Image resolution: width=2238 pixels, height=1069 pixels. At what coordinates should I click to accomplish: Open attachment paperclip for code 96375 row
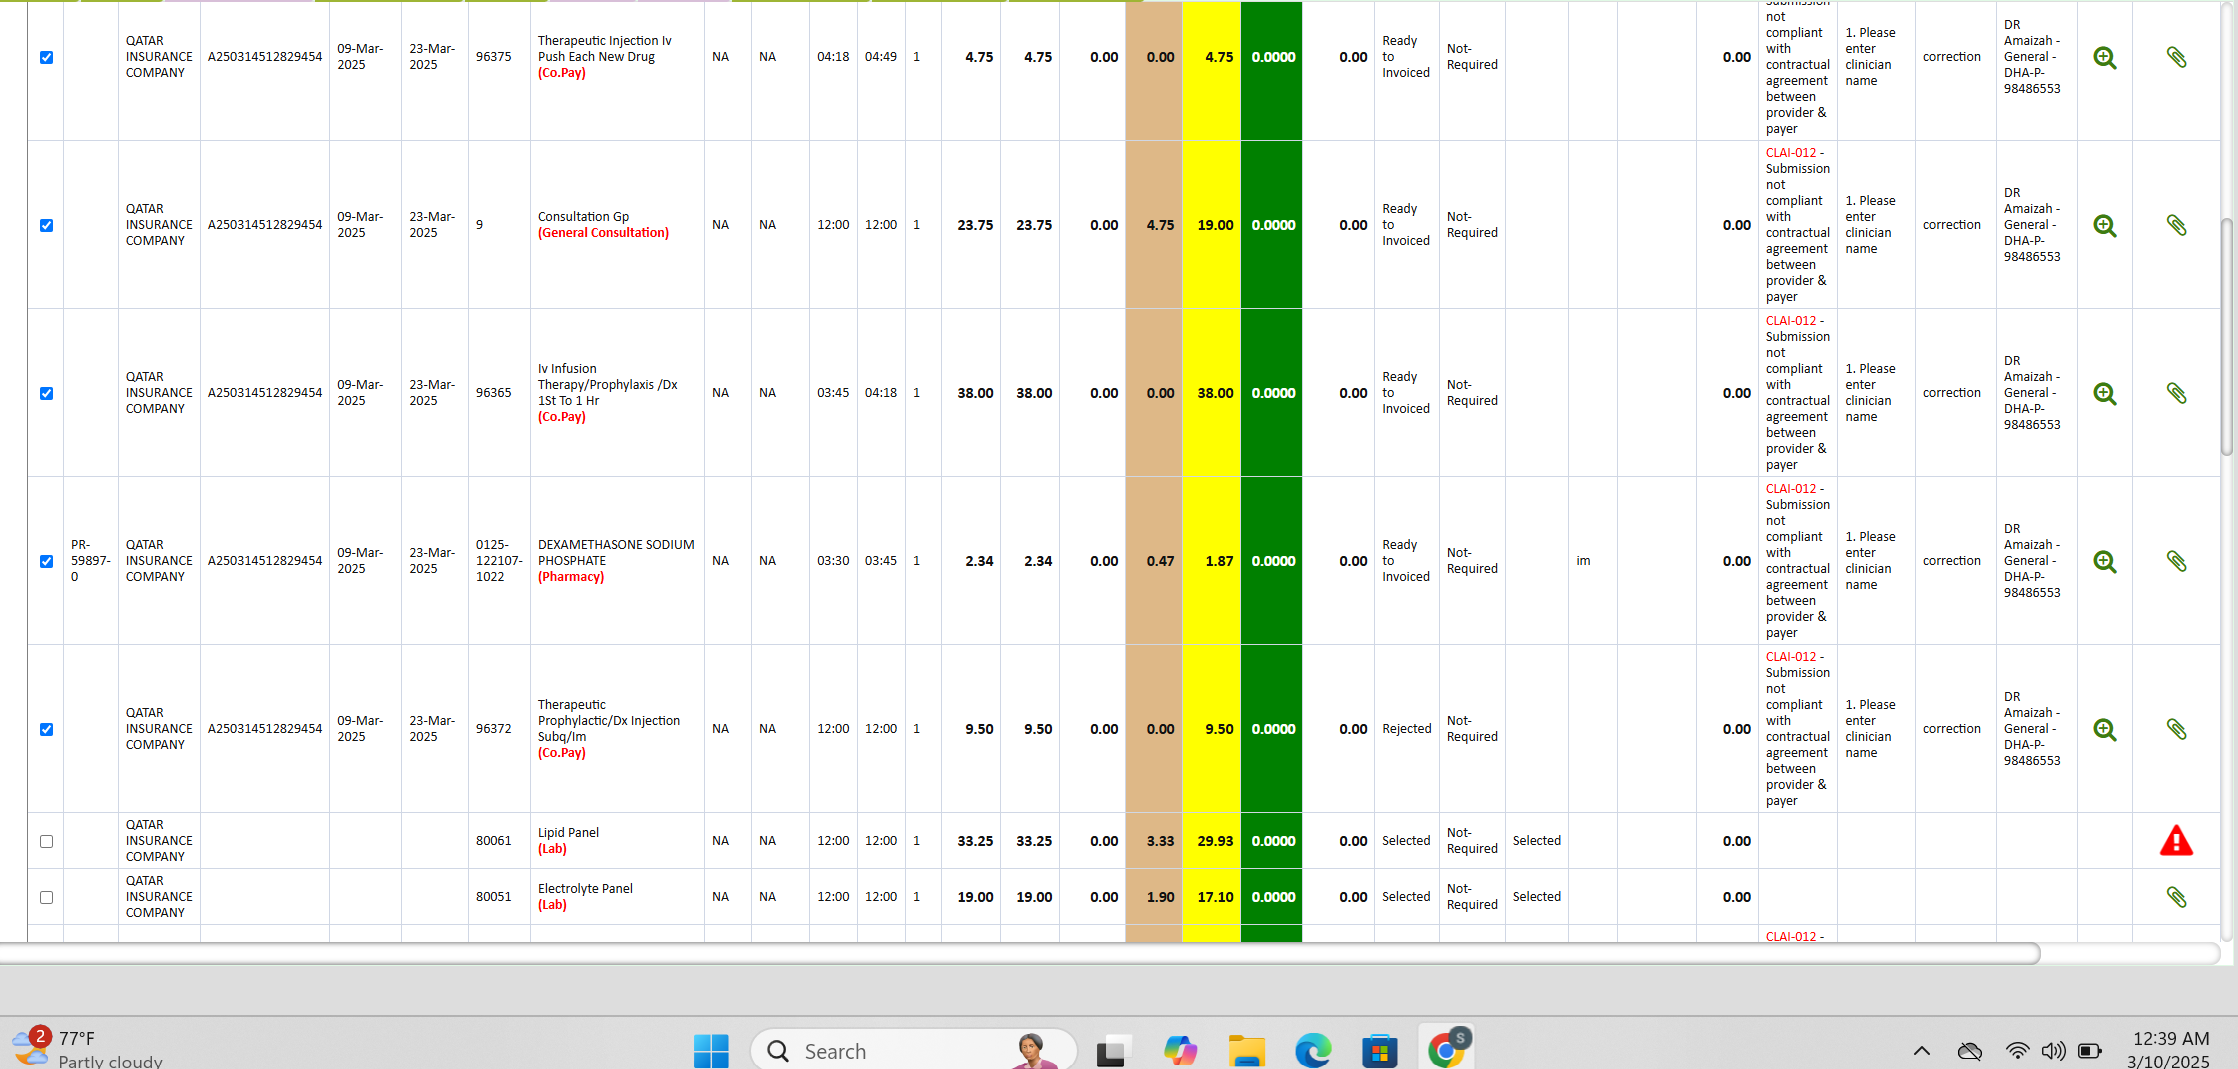point(2176,57)
